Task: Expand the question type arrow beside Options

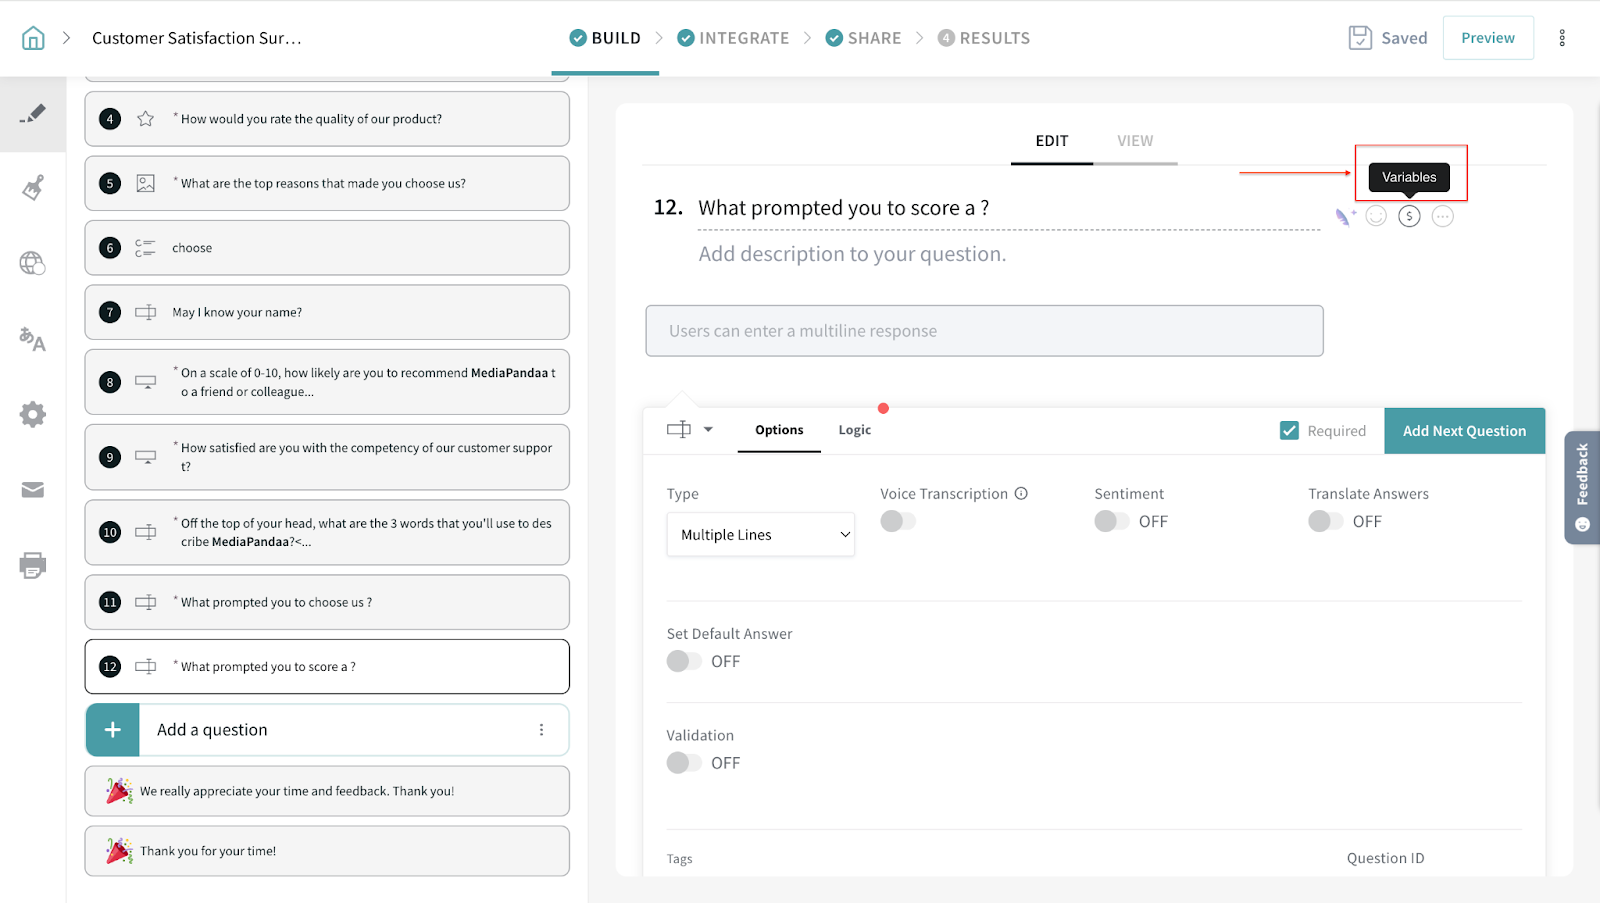Action: (x=708, y=430)
